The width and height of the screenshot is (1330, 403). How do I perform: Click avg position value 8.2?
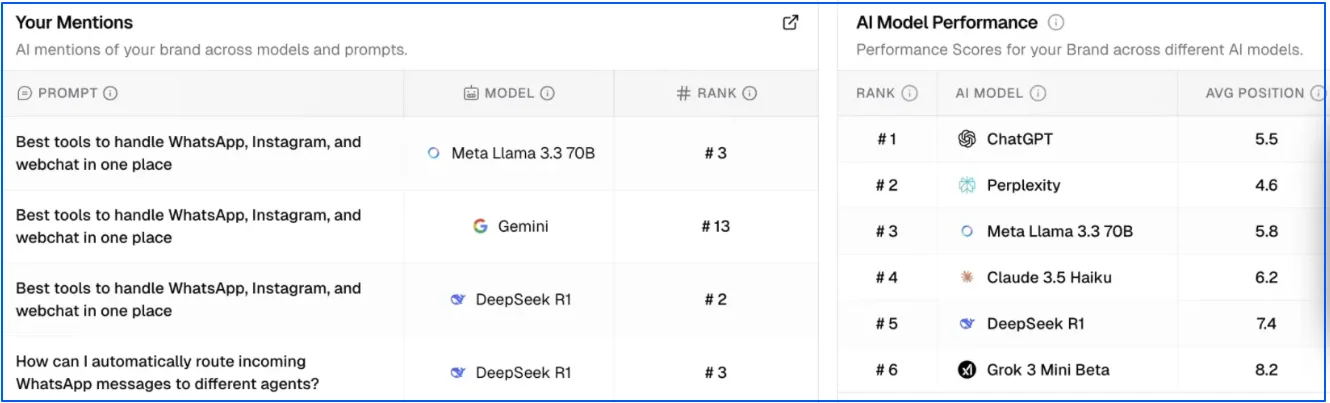coord(1266,370)
